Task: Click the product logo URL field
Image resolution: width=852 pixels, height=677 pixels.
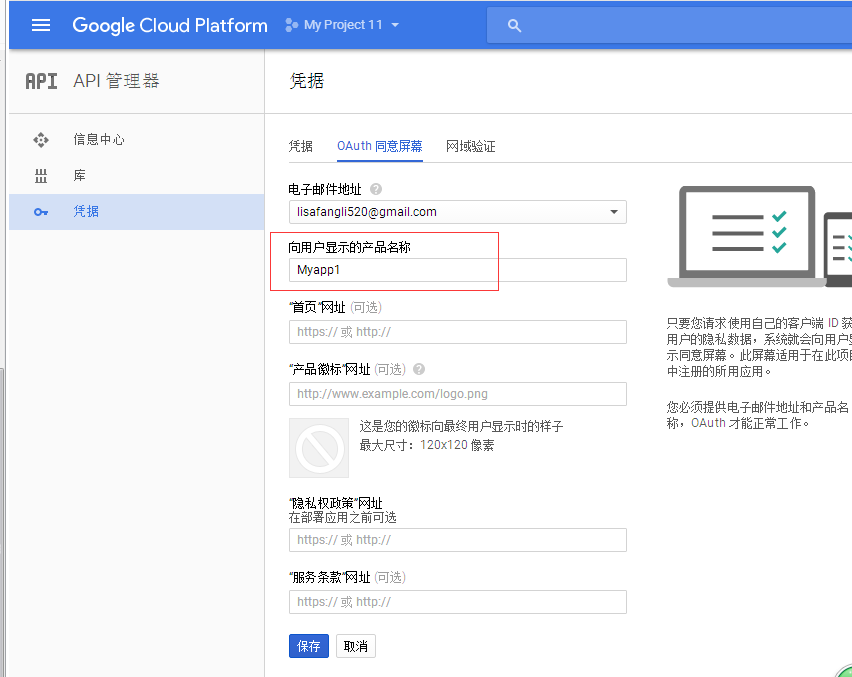Action: click(x=458, y=394)
